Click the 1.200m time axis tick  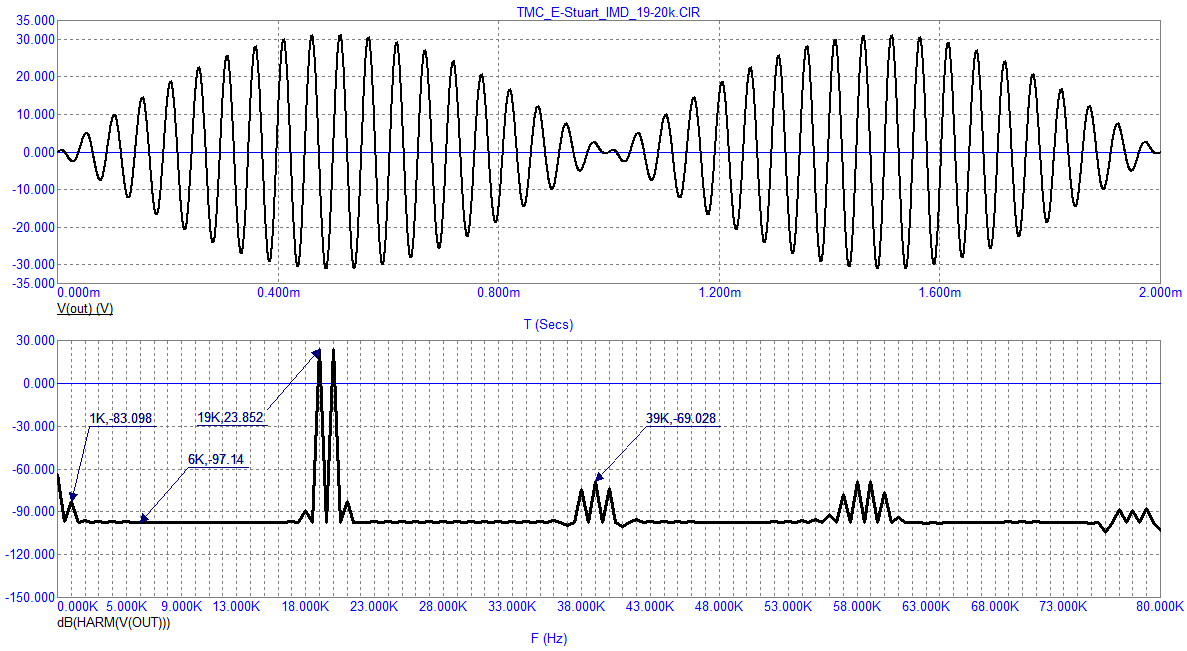pos(719,292)
